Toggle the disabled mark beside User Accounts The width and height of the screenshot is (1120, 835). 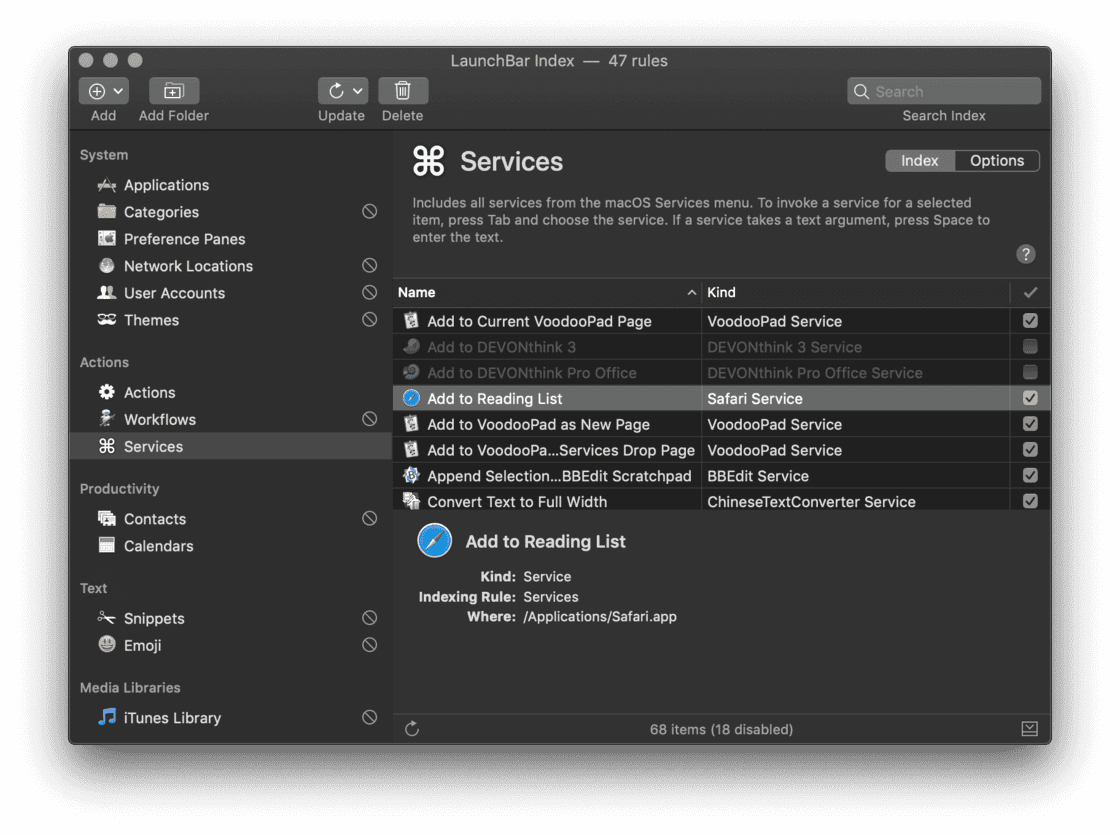[x=369, y=293]
